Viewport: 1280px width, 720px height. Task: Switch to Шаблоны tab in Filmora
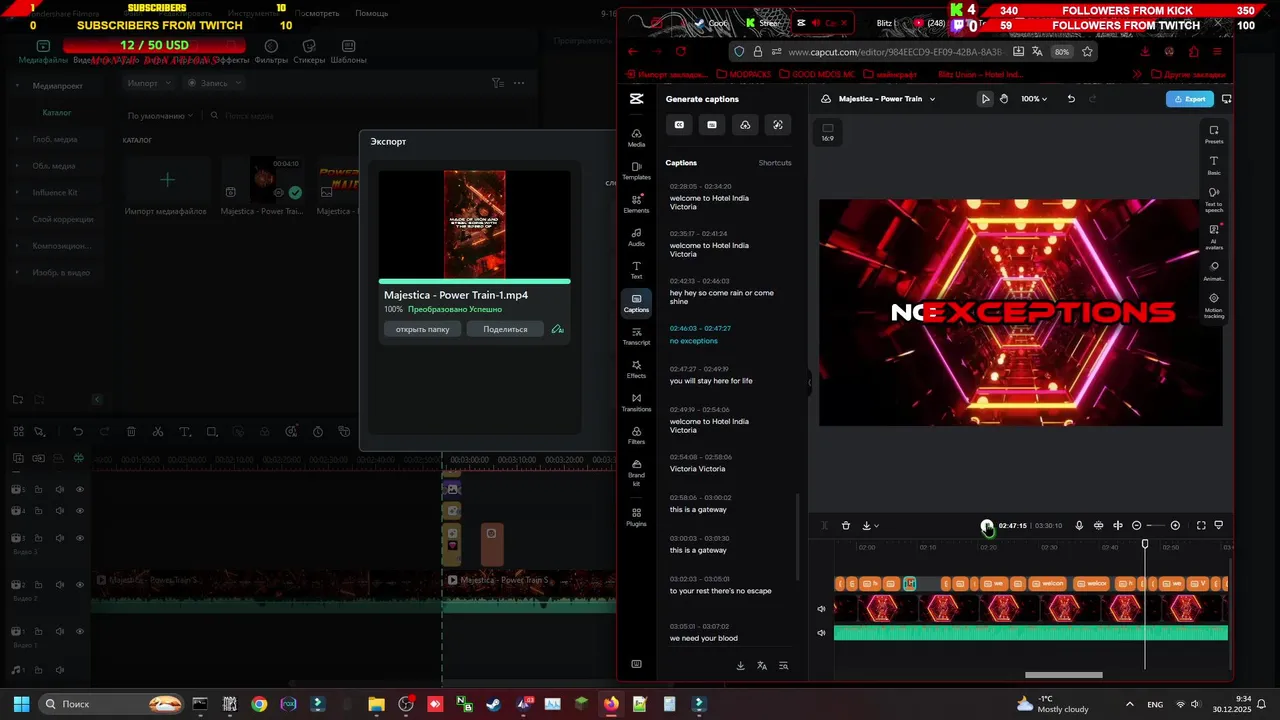(x=348, y=52)
